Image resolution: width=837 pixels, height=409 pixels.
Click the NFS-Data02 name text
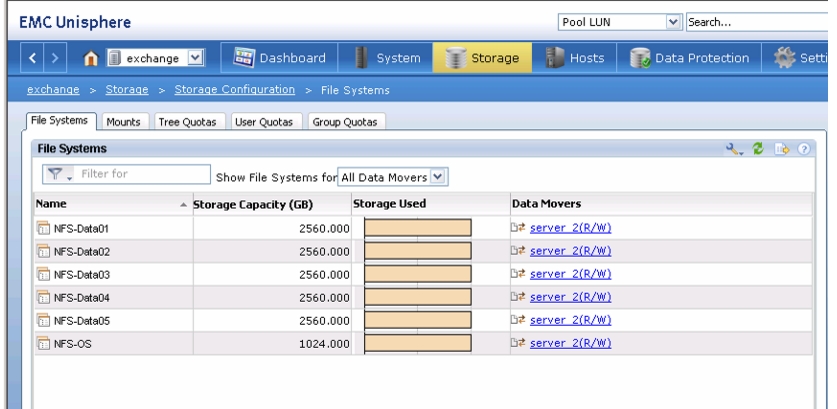82,251
